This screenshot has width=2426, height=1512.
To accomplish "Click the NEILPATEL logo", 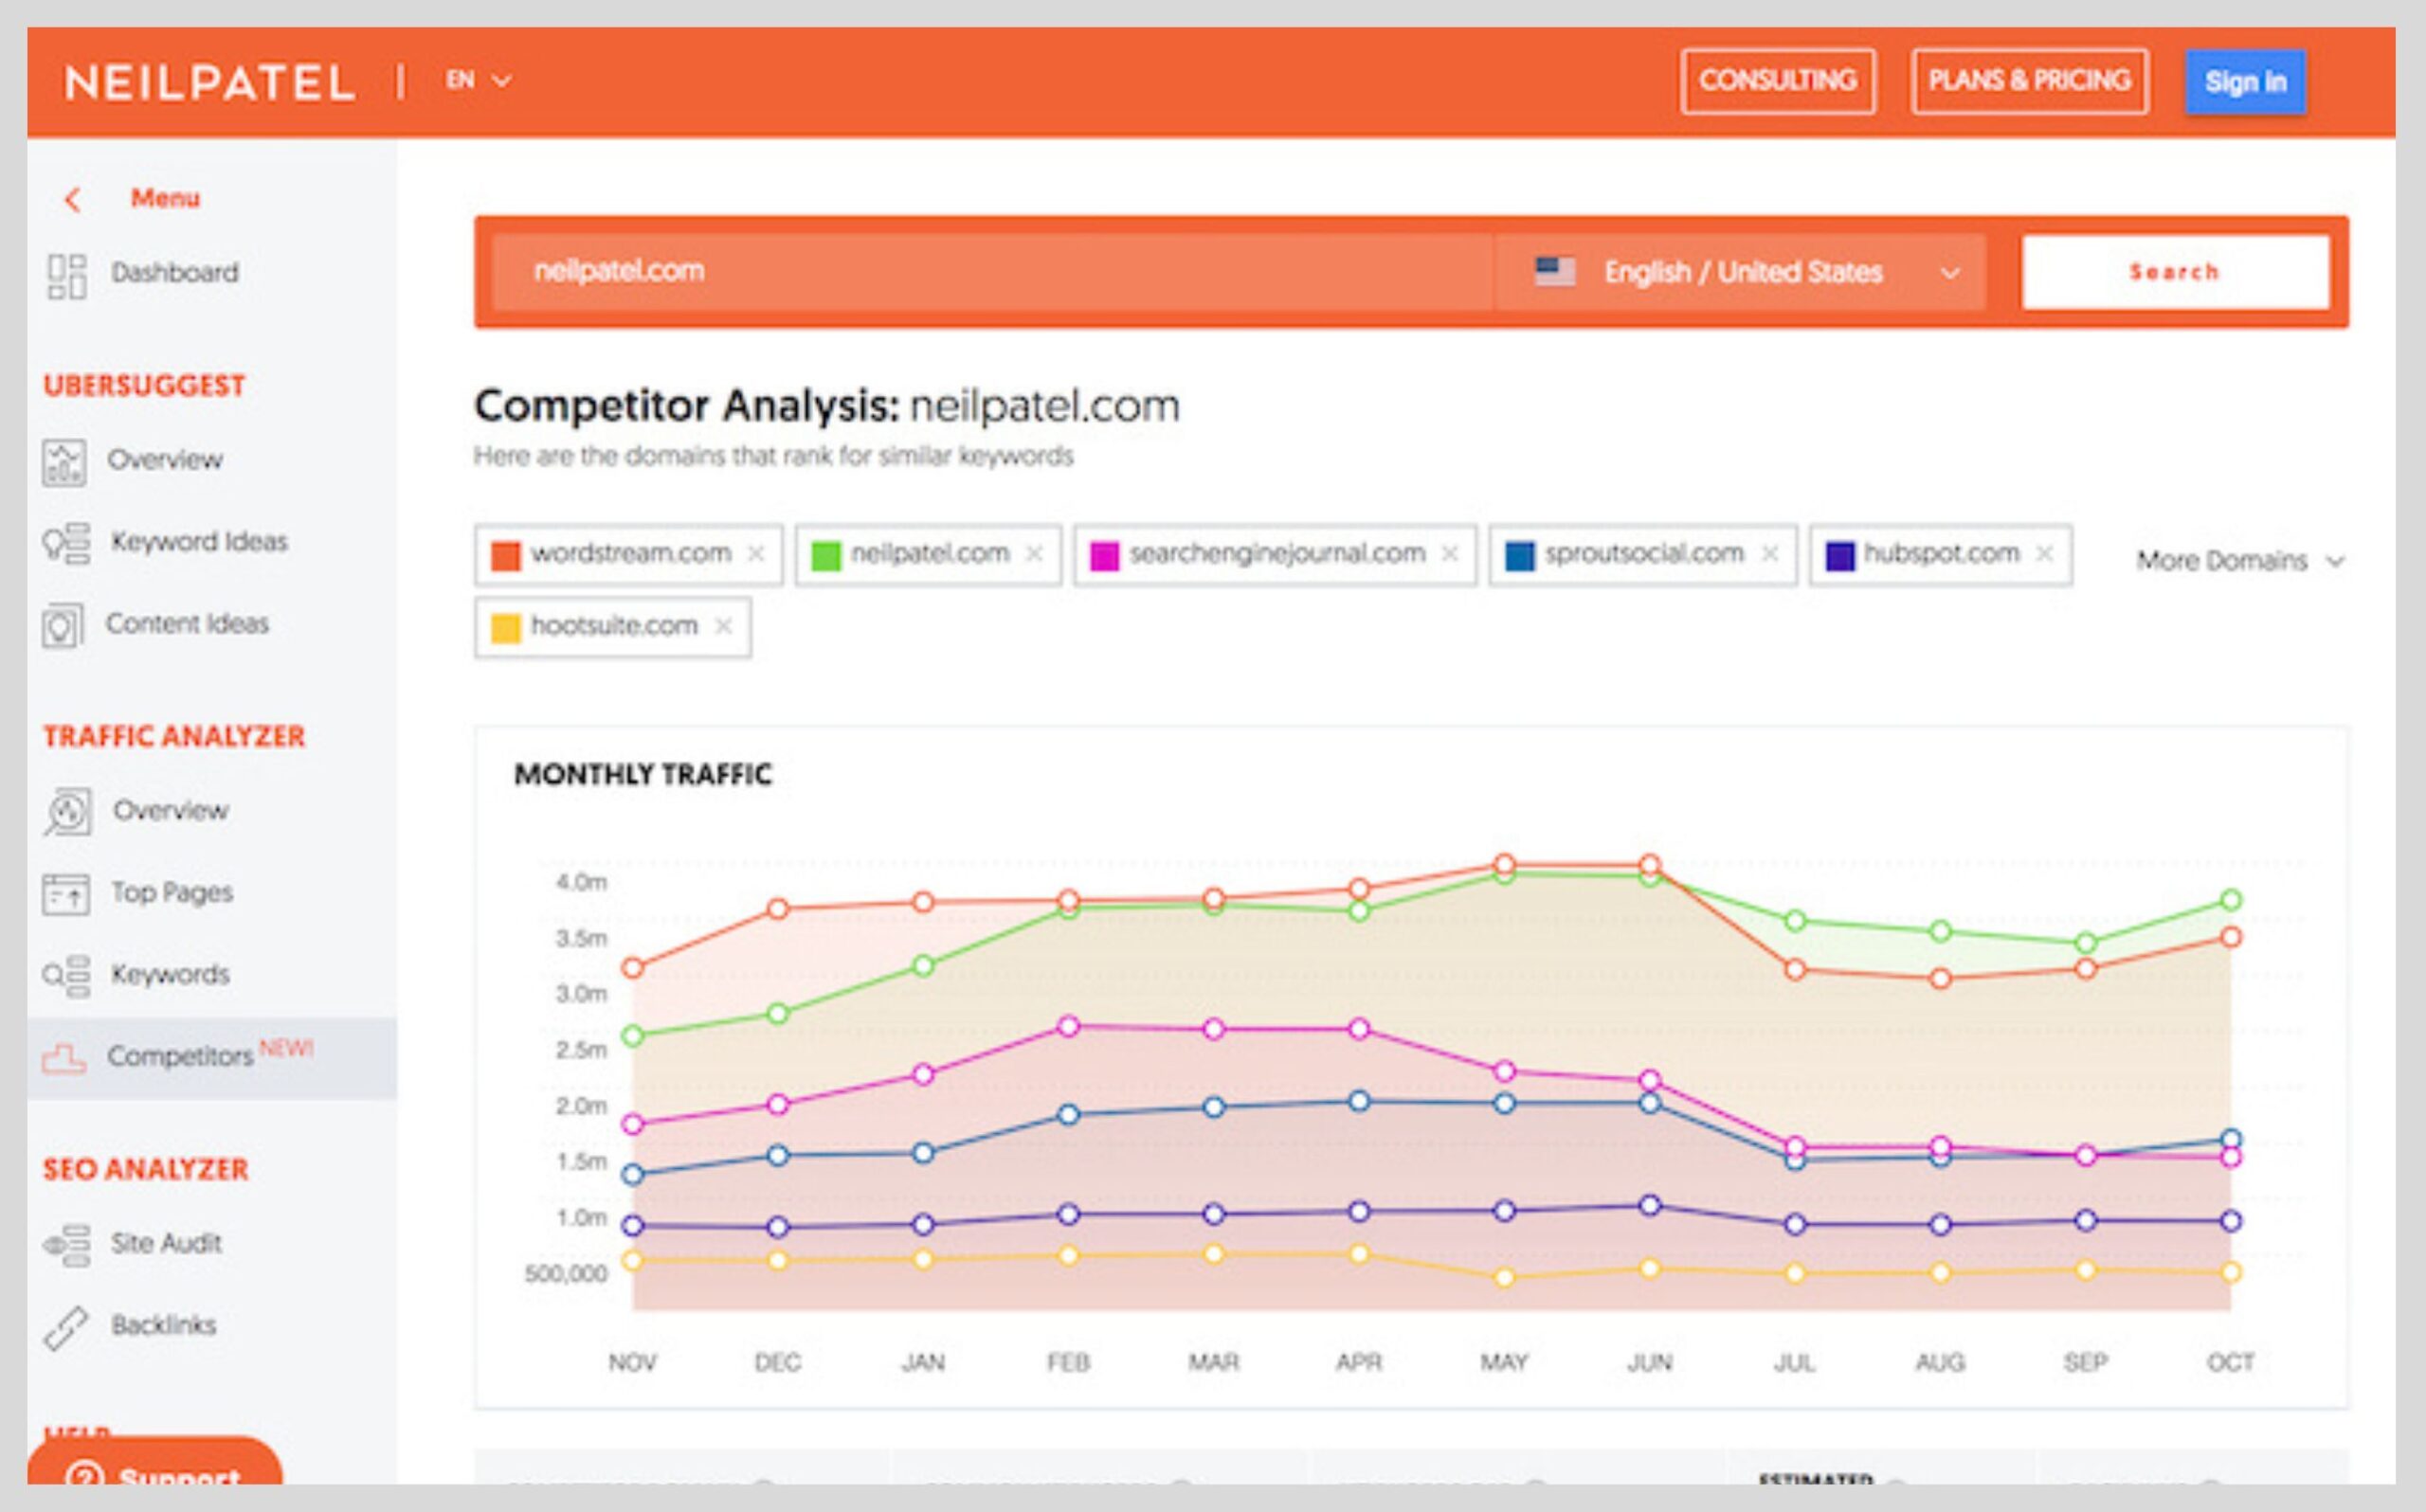I will click(x=210, y=83).
